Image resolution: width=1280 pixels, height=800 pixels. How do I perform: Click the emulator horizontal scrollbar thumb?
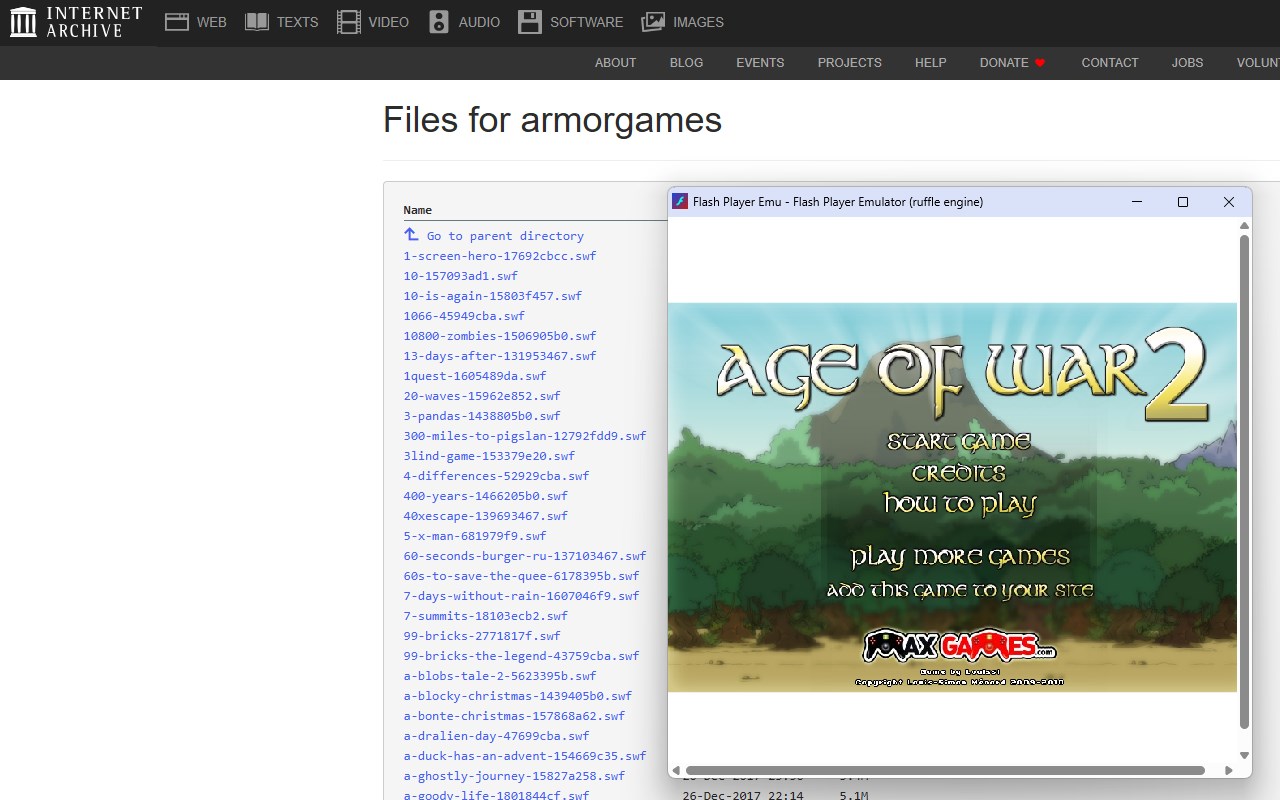[x=945, y=770]
